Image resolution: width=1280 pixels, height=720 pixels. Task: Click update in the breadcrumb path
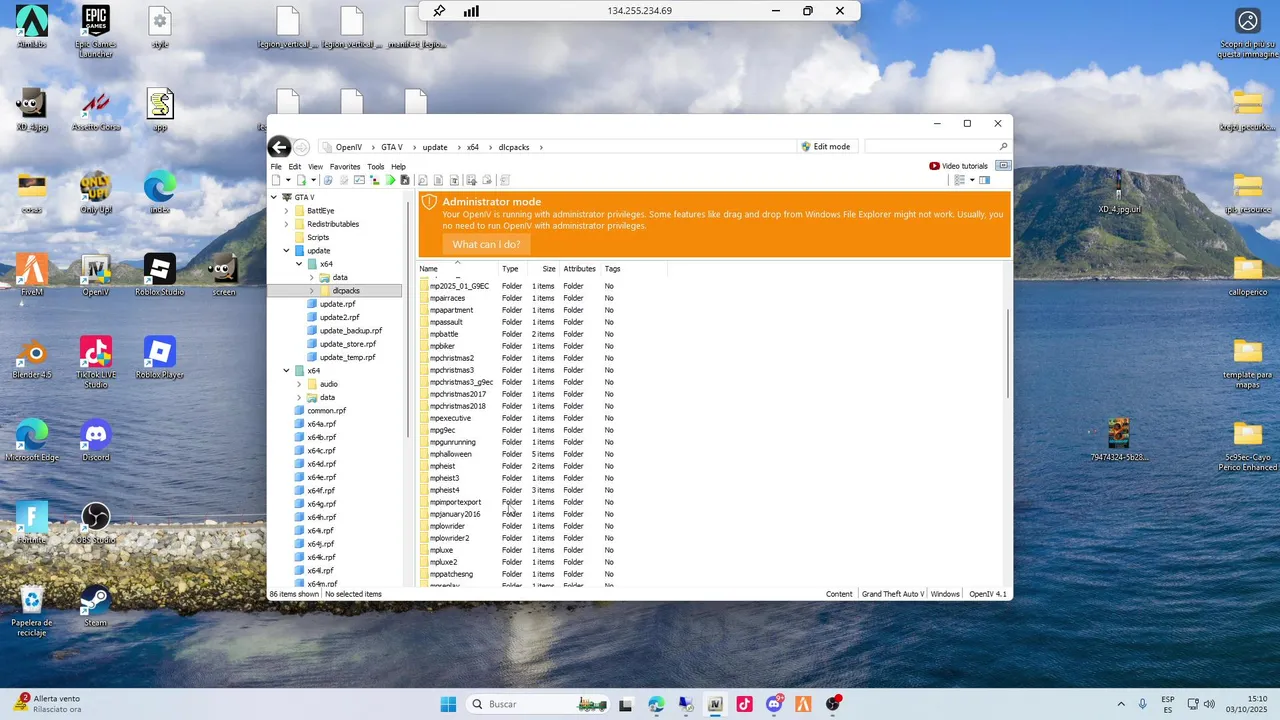pyautogui.click(x=435, y=147)
